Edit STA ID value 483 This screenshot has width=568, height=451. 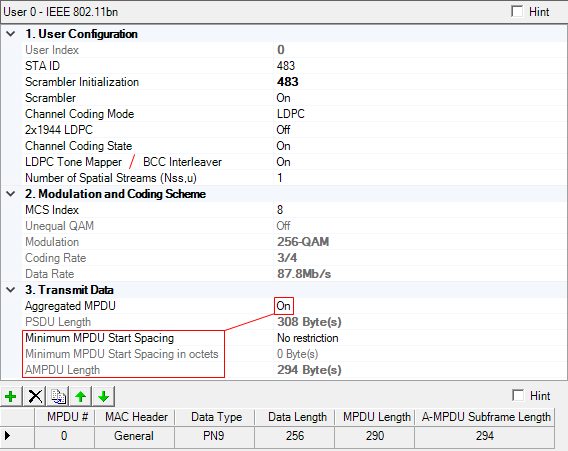click(286, 66)
